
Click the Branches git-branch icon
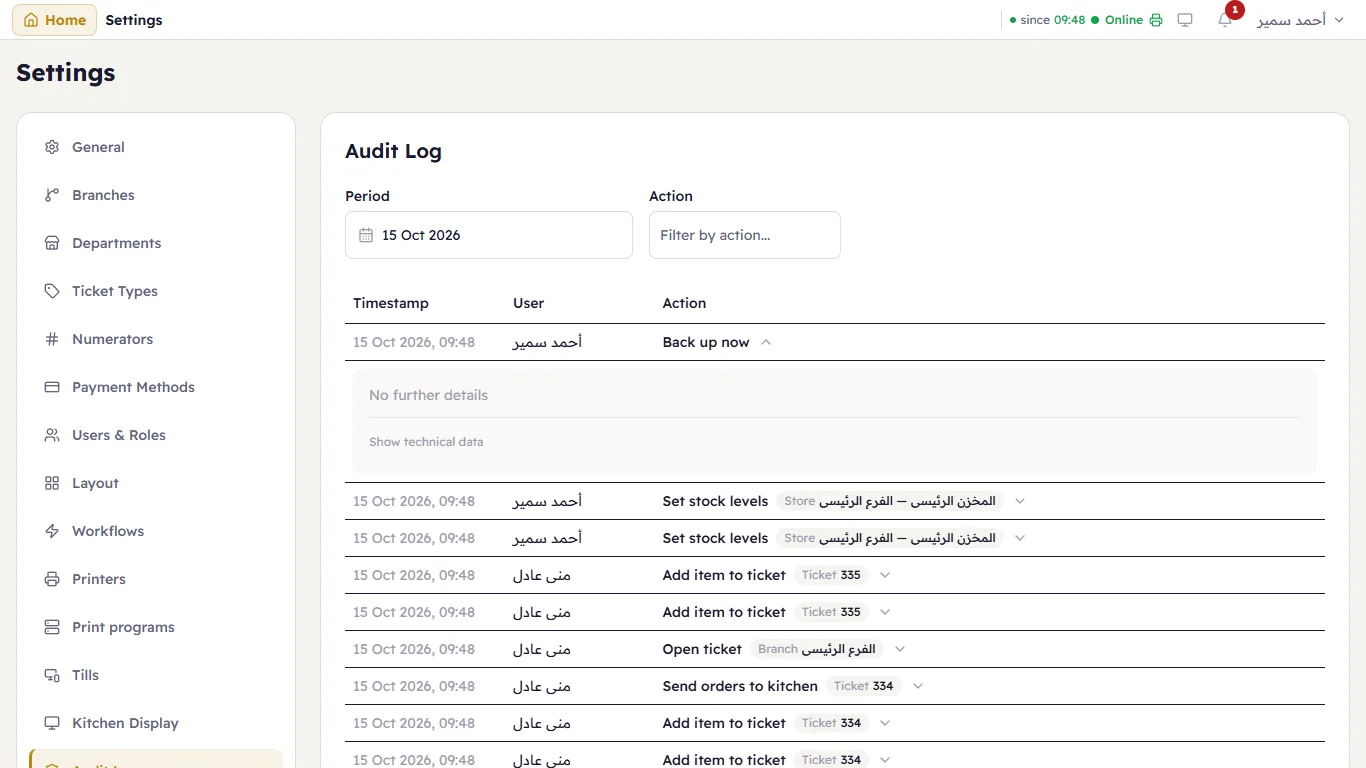(52, 195)
